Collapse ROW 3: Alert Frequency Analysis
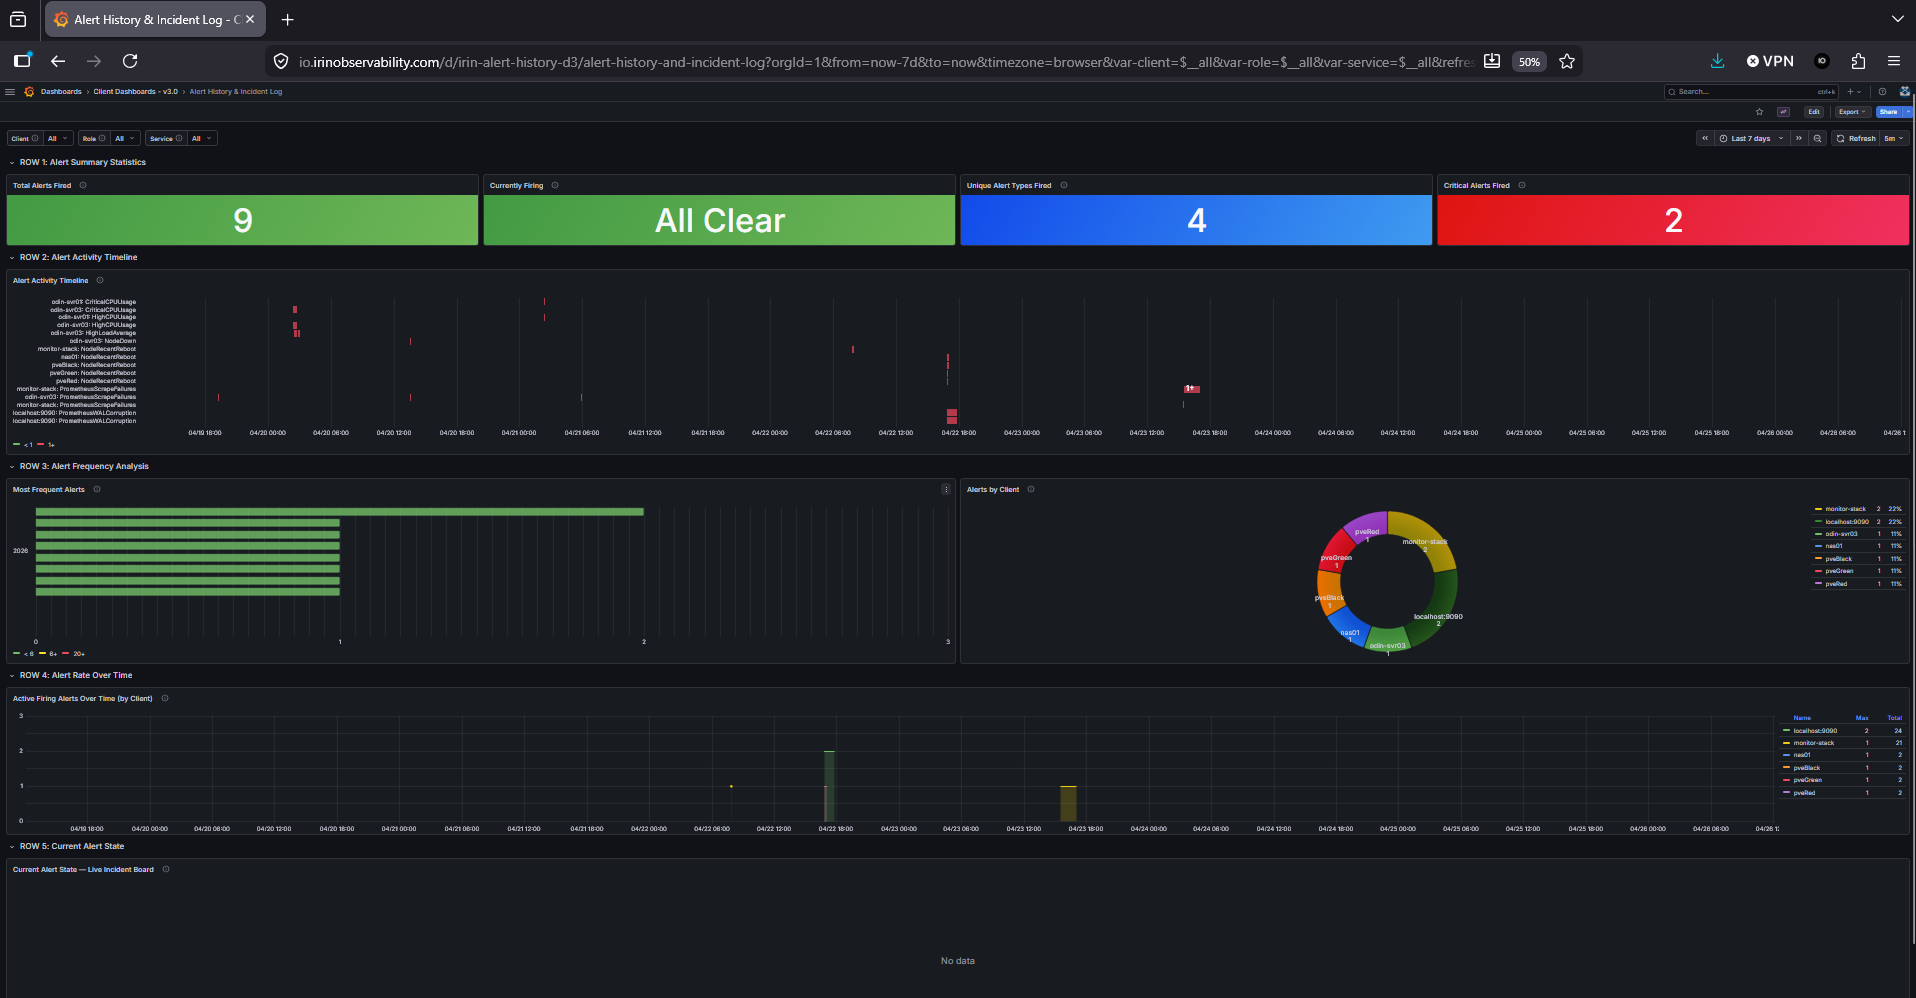Viewport: 1916px width, 998px height. pos(84,466)
